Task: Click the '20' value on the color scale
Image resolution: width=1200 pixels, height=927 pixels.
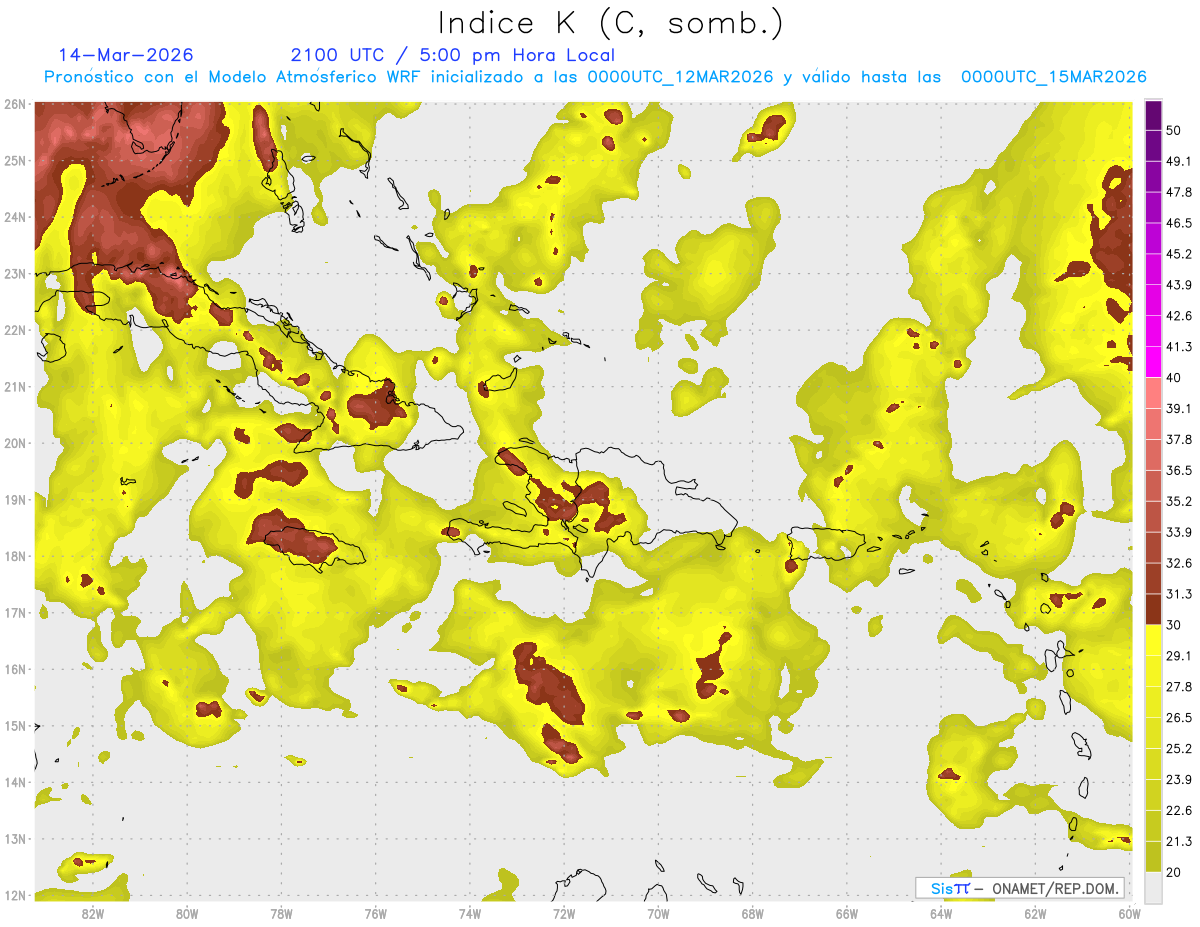Action: click(x=1175, y=873)
